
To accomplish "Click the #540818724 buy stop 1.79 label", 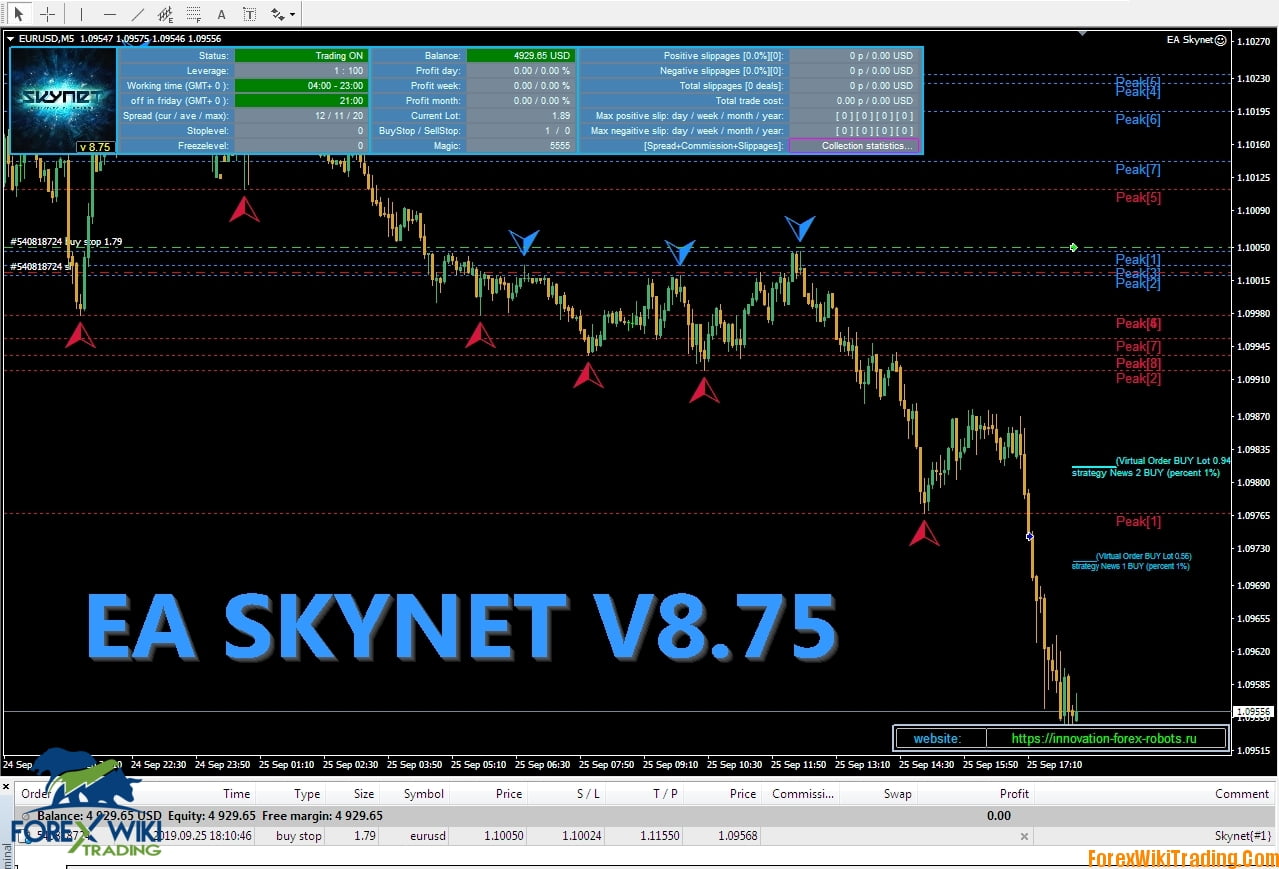I will click(66, 242).
